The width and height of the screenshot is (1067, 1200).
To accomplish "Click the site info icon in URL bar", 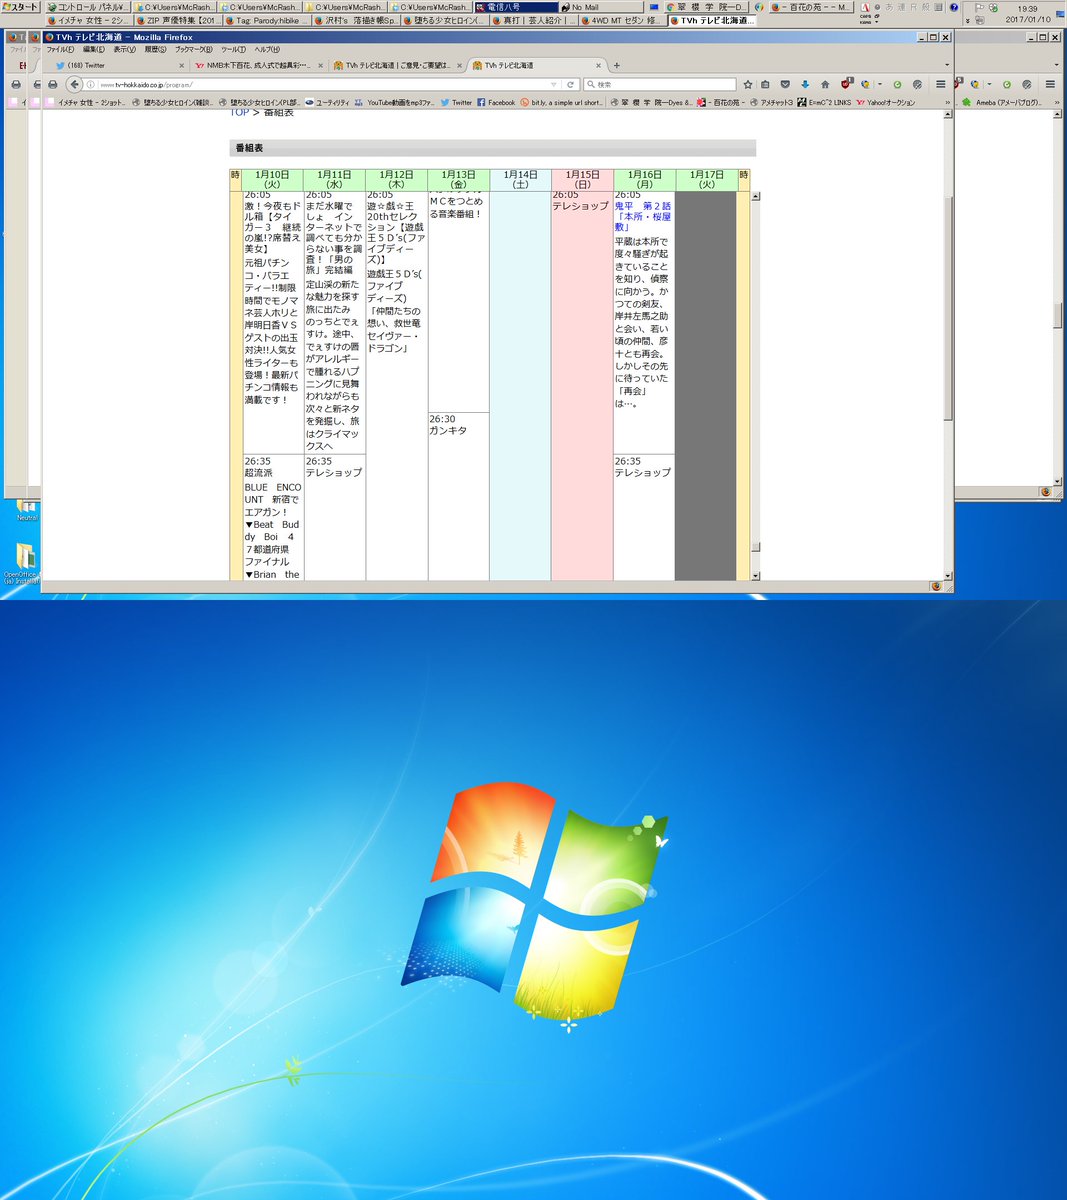I will click(x=90, y=84).
